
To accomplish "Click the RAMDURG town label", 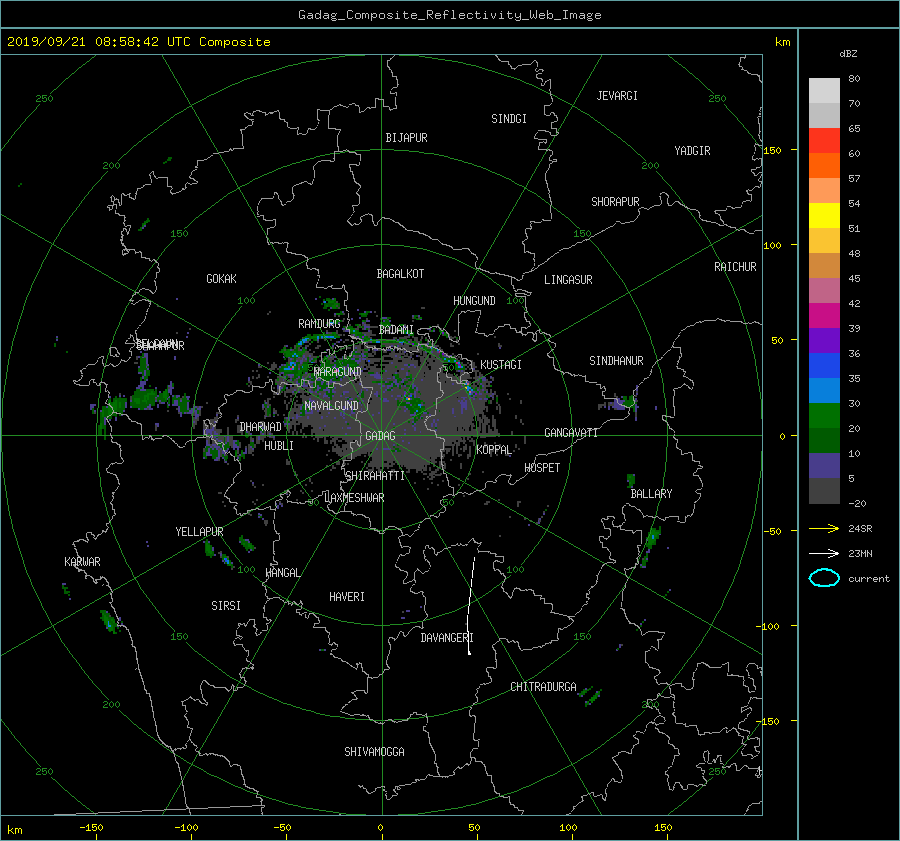I will 319,324.
